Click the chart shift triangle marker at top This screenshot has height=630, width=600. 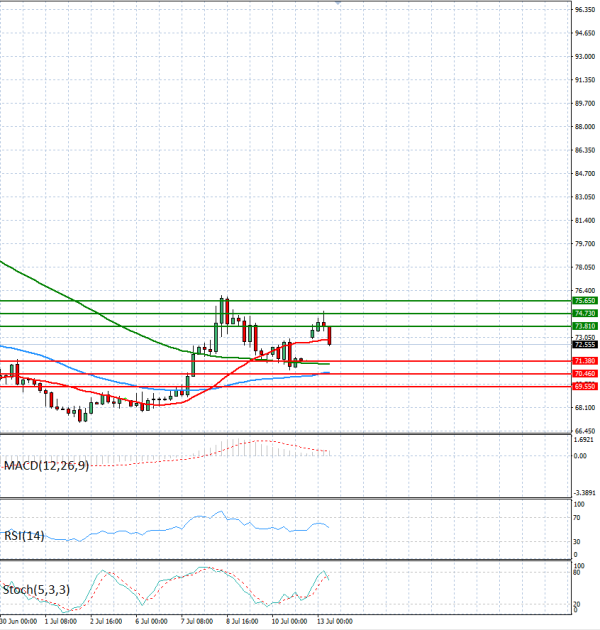click(x=338, y=2)
